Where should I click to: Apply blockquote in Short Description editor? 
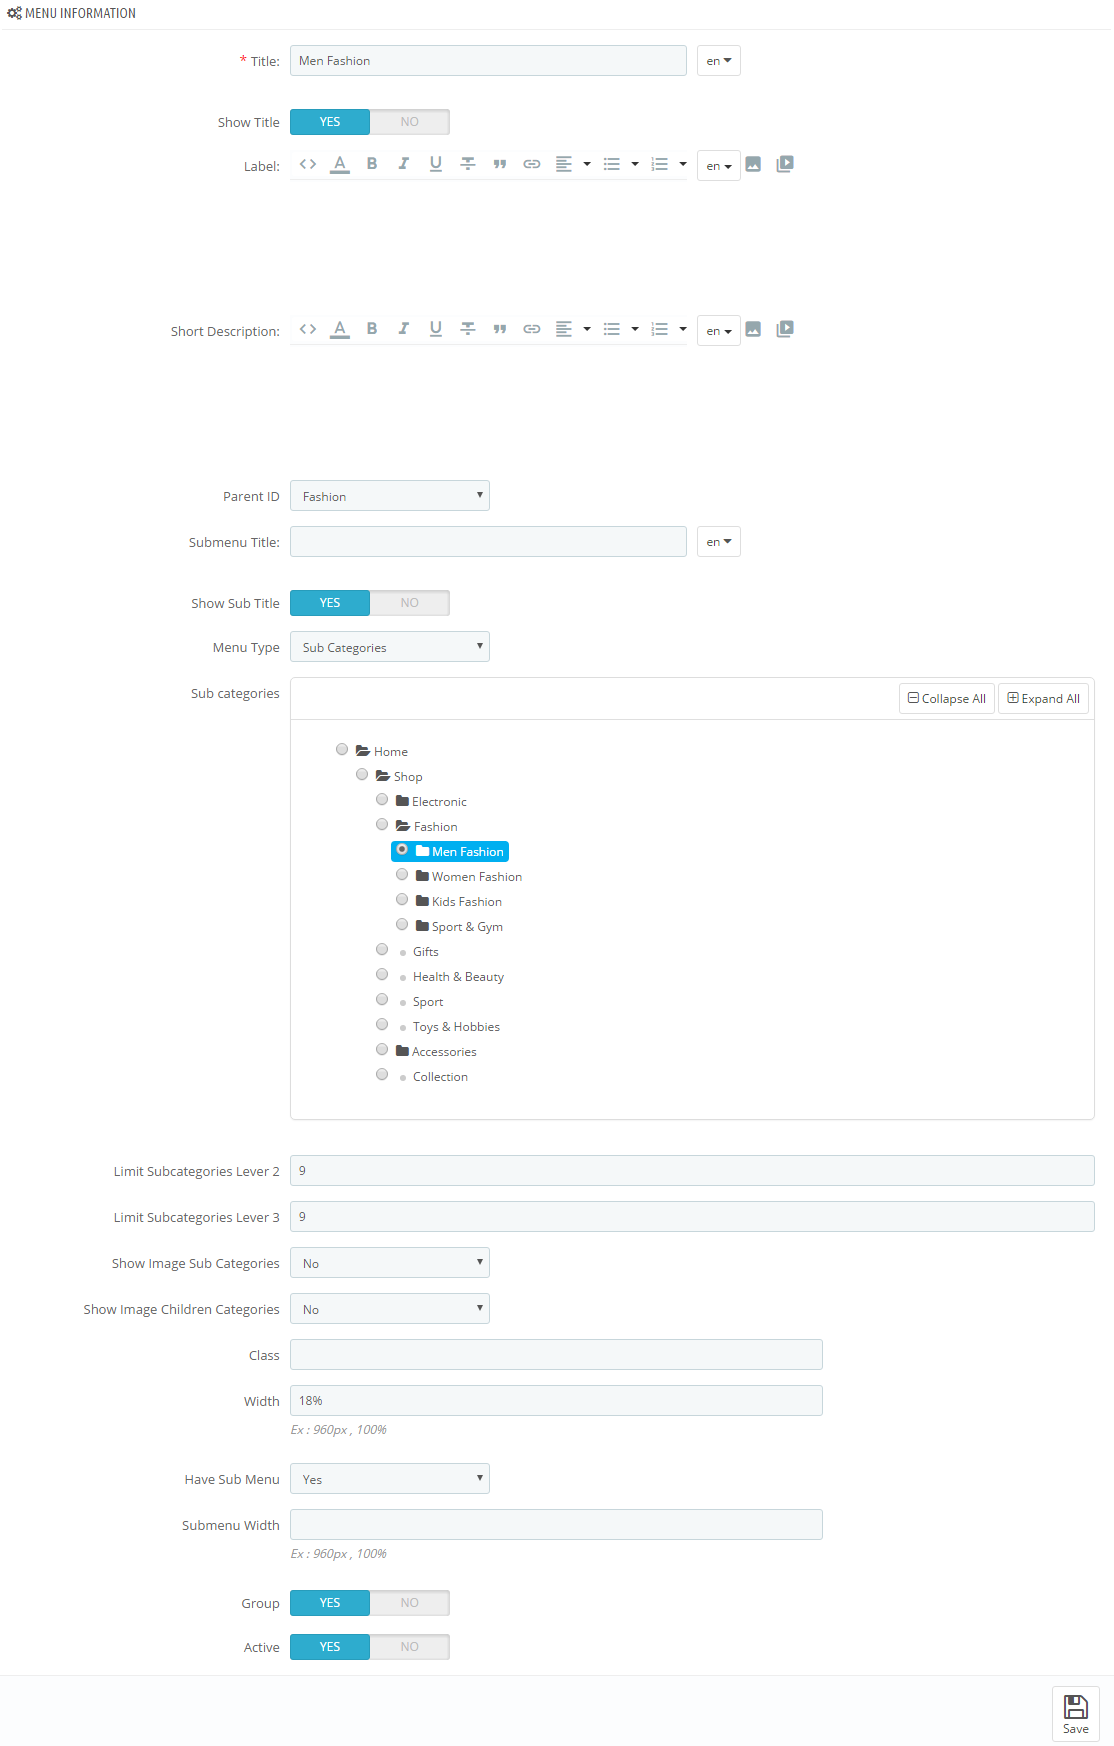tap(500, 329)
